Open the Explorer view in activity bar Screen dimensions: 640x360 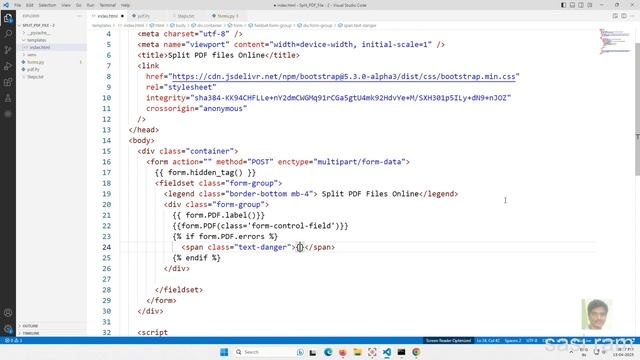(8, 18)
